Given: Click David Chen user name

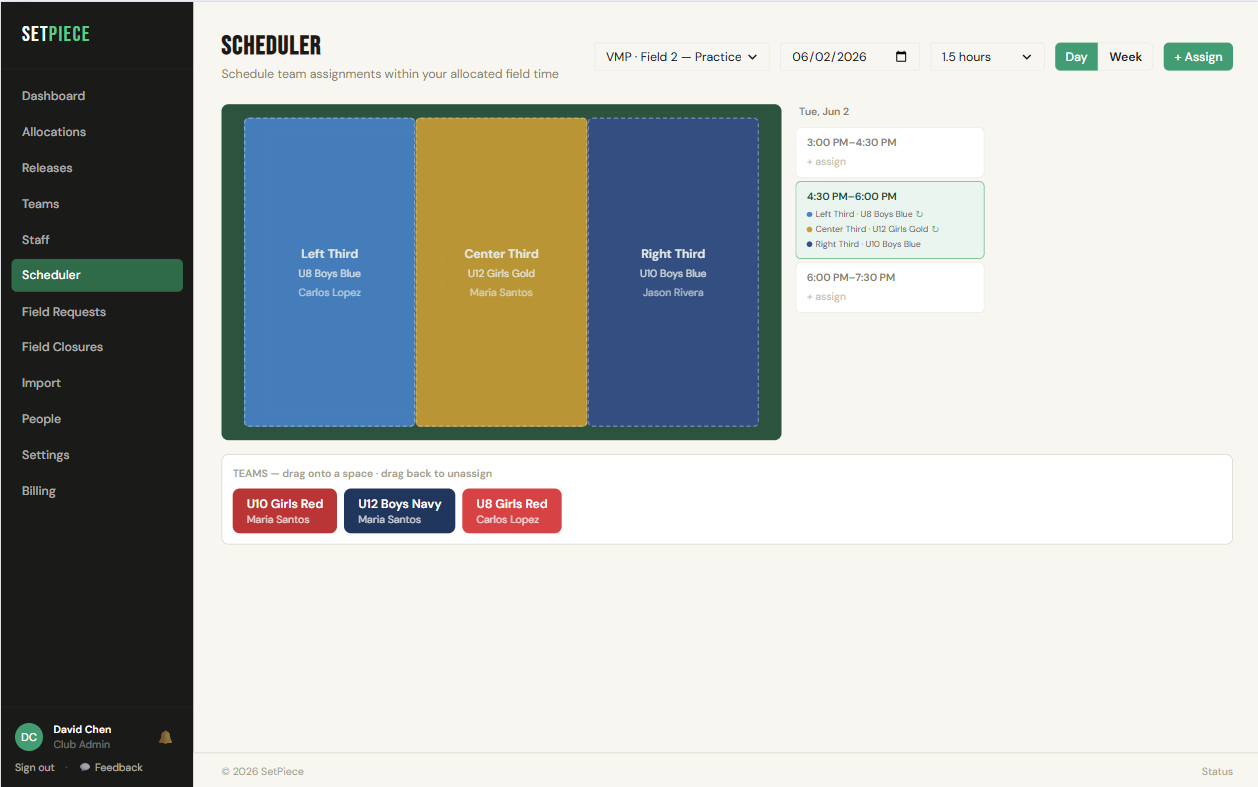Looking at the screenshot, I should pyautogui.click(x=82, y=730).
